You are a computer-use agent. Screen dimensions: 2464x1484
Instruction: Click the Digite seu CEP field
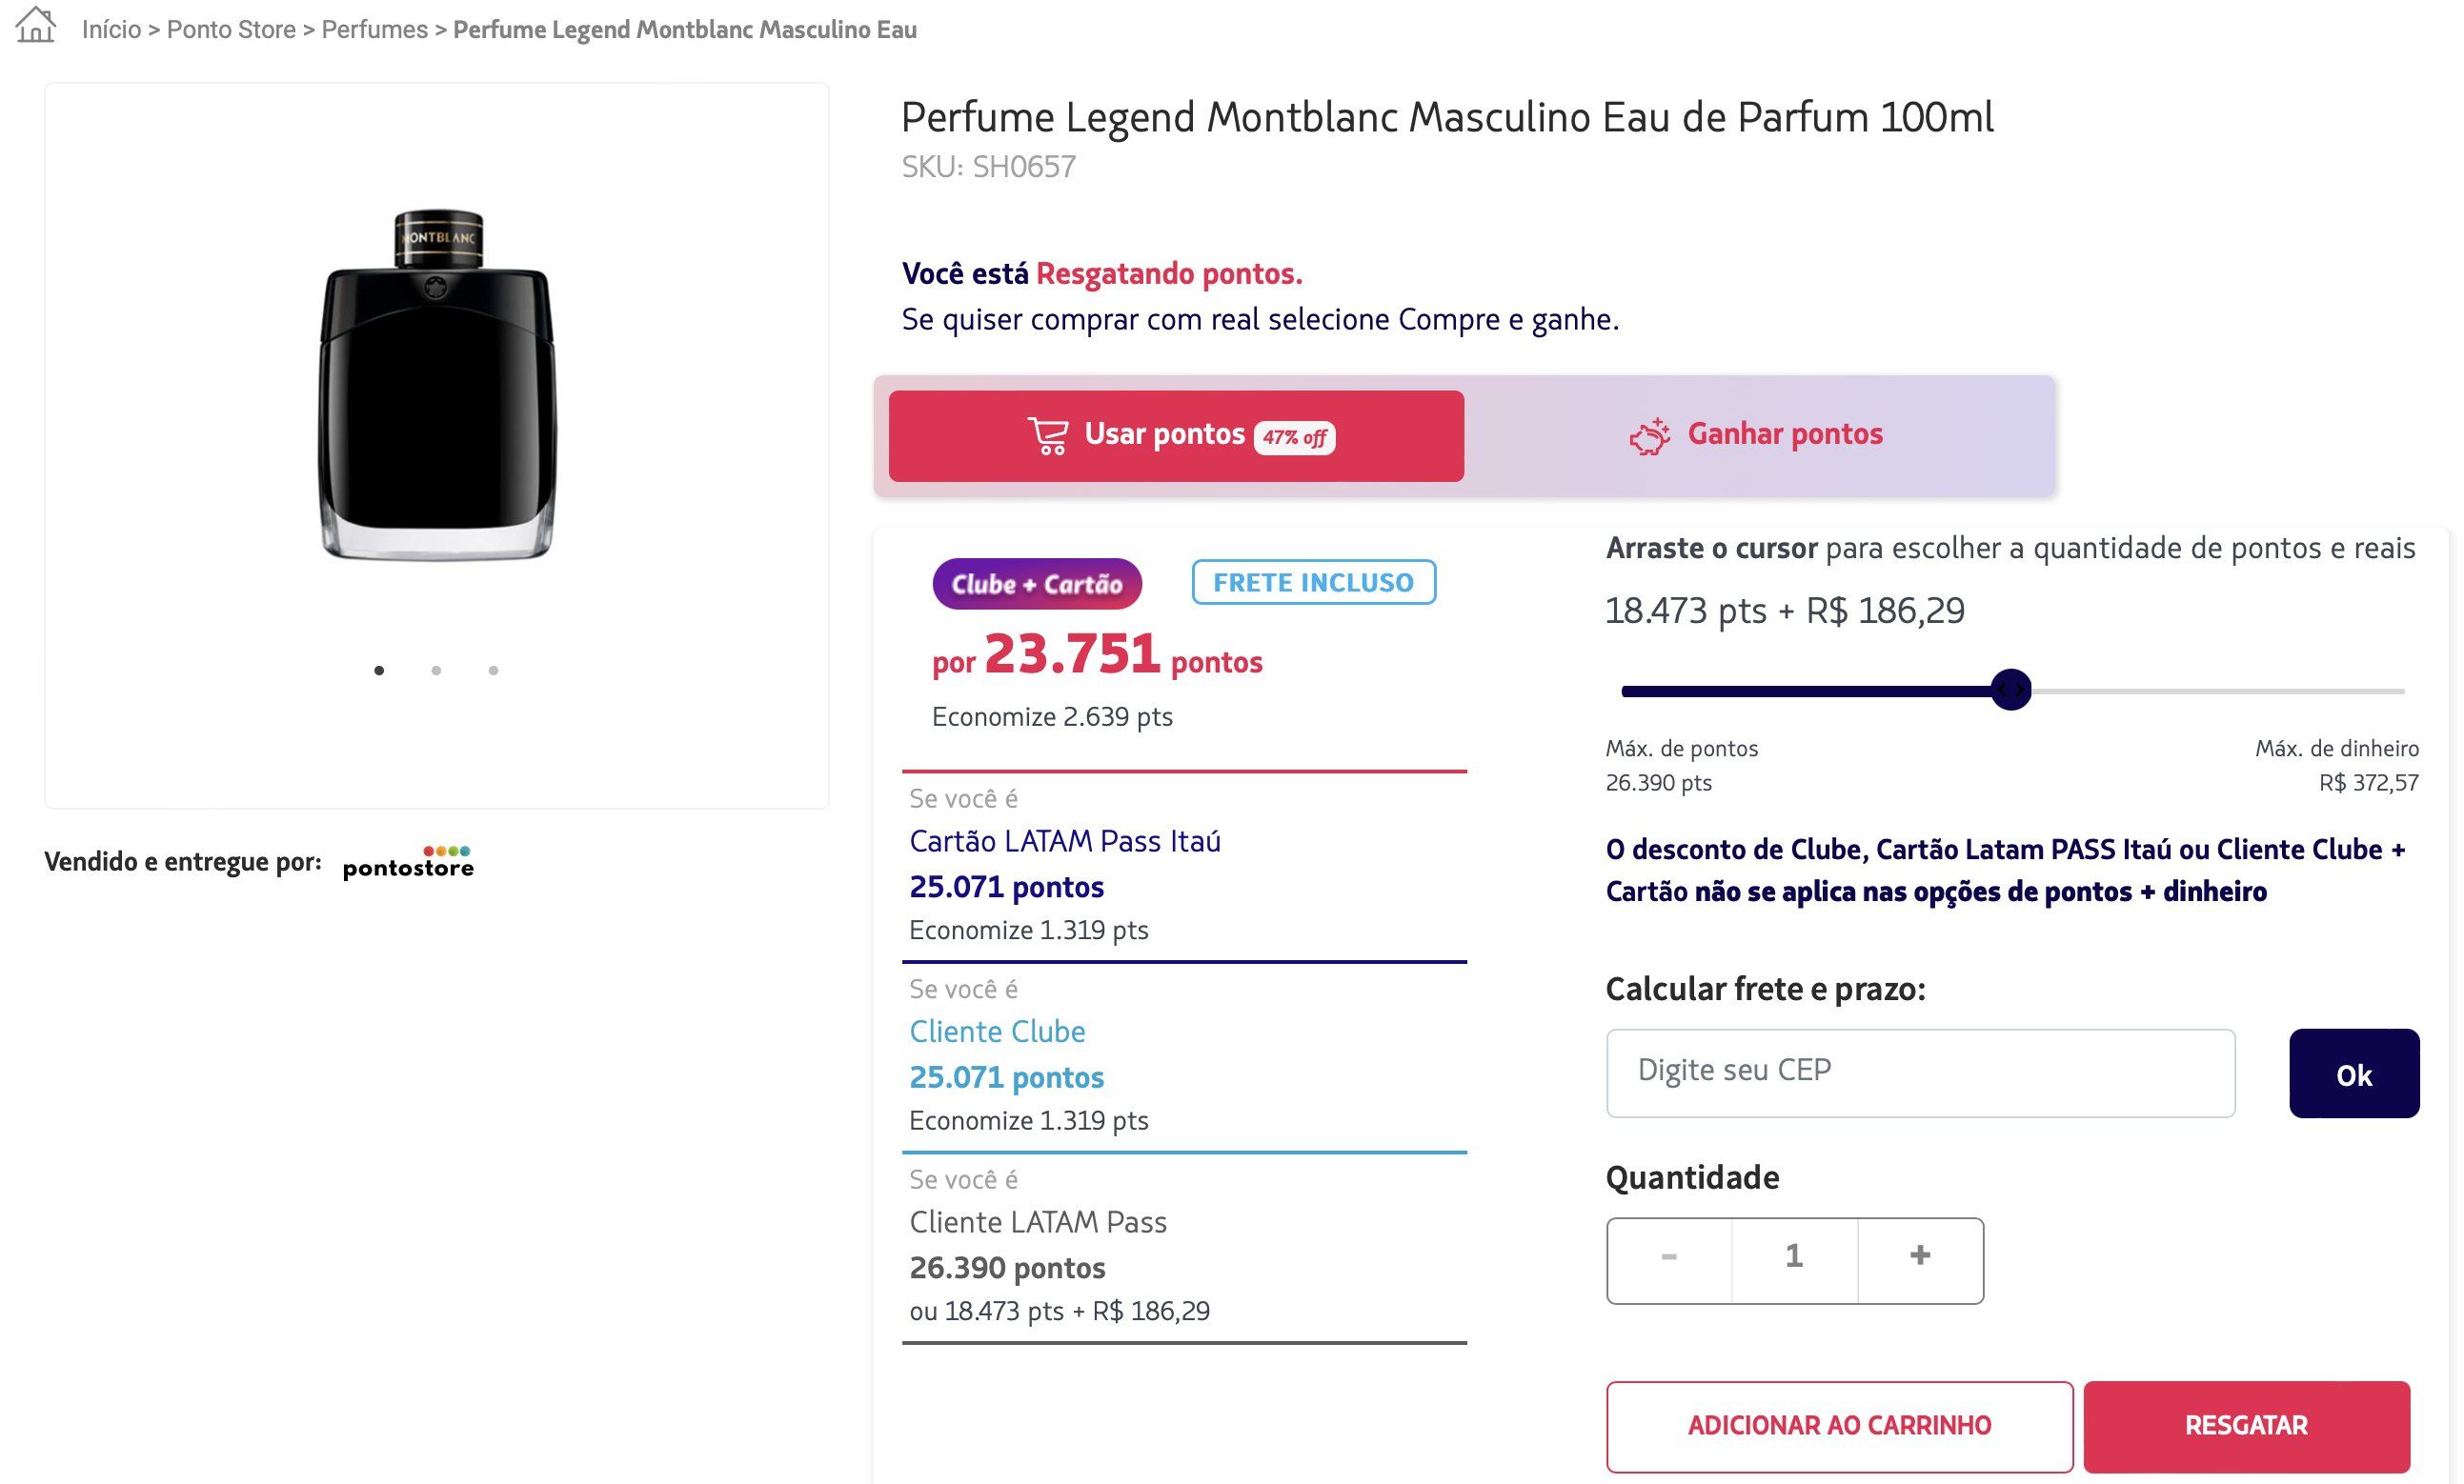pyautogui.click(x=1920, y=1073)
